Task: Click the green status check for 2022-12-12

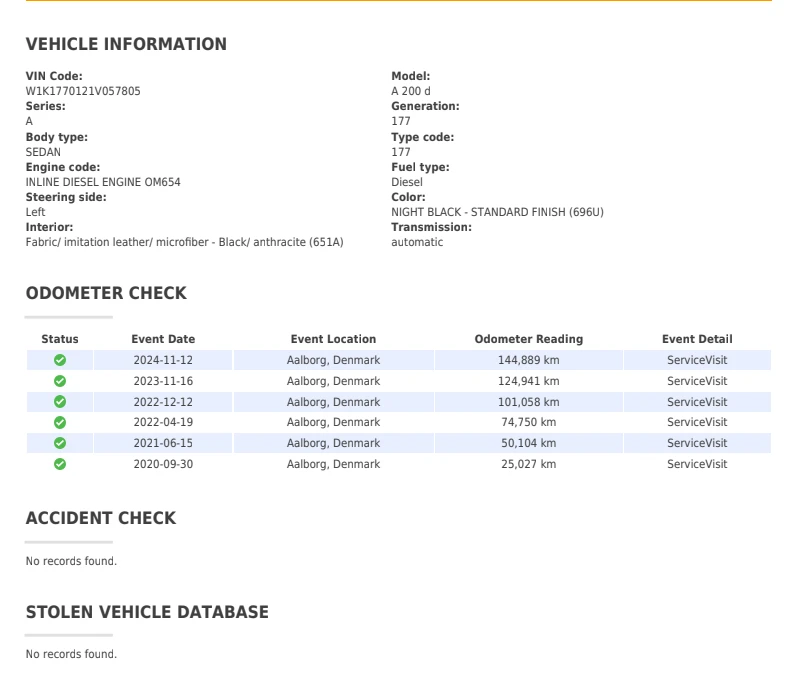Action: pyautogui.click(x=60, y=402)
